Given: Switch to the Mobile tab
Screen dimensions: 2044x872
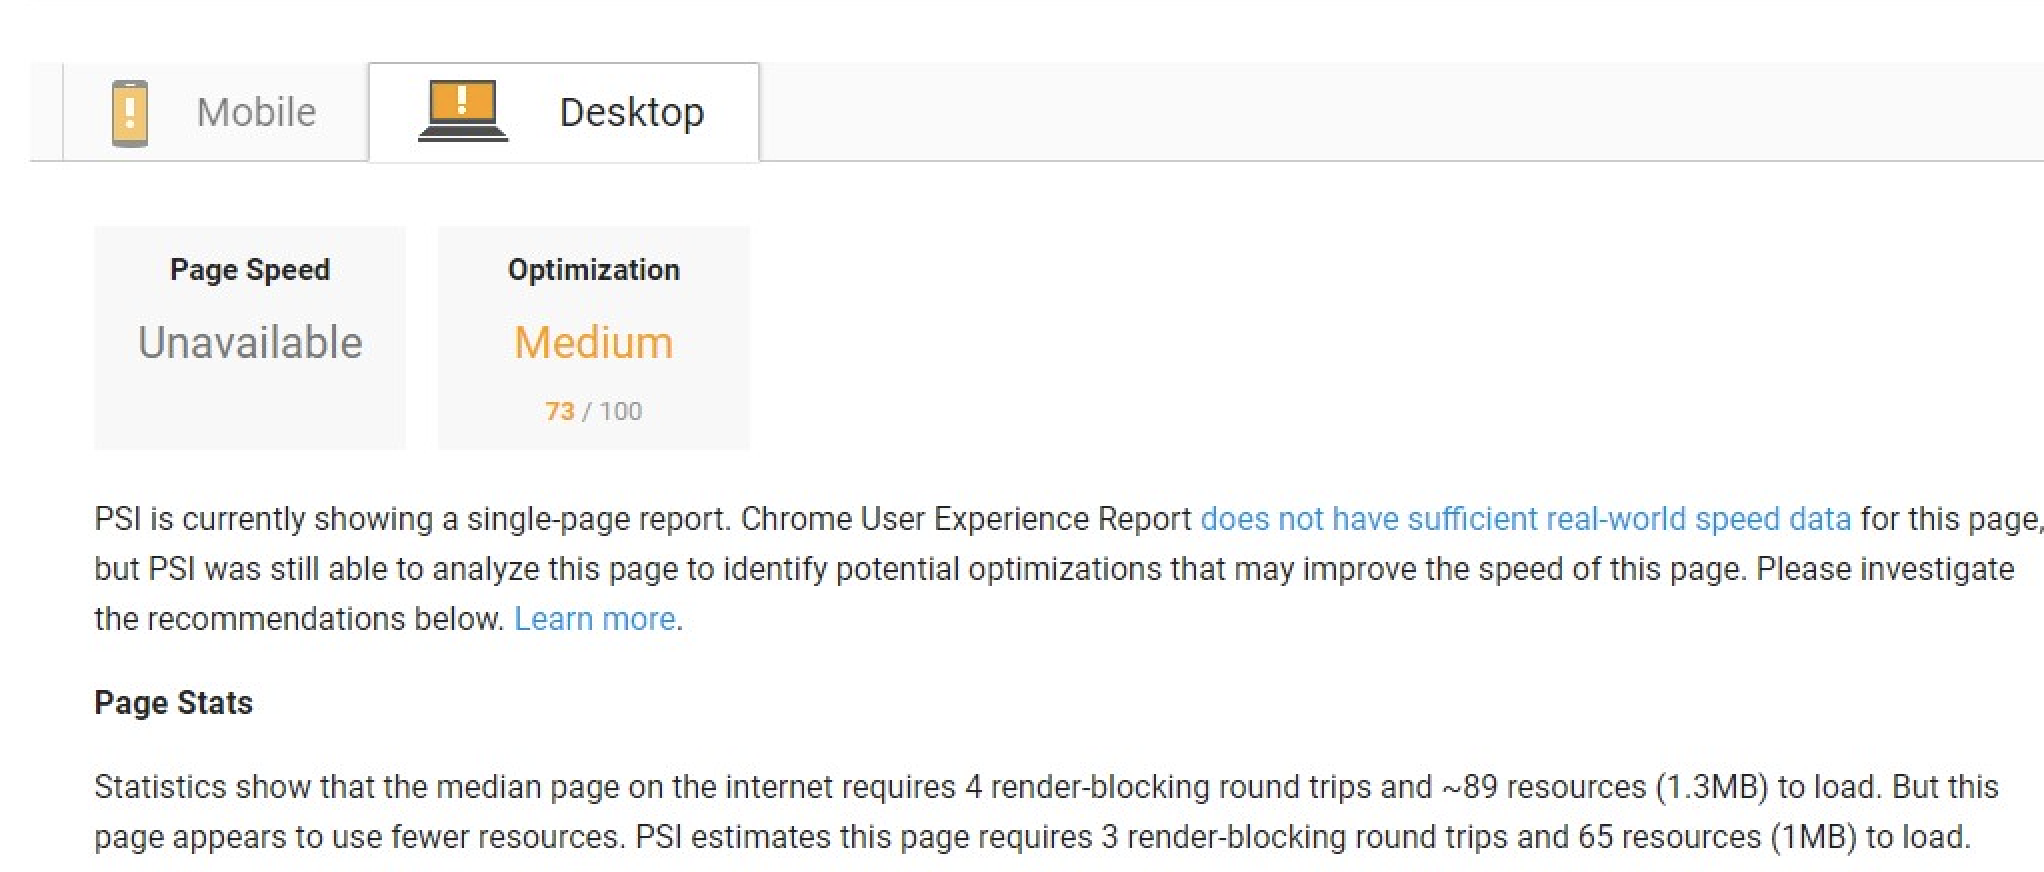Looking at the screenshot, I should click(215, 112).
